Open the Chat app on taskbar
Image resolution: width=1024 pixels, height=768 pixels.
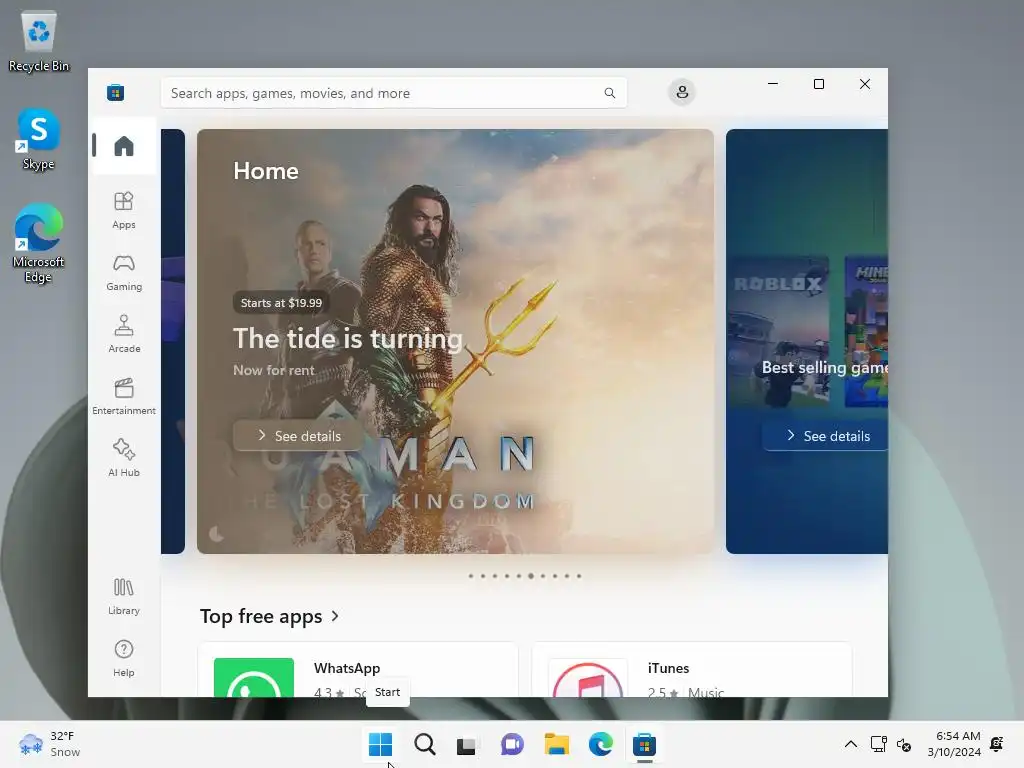click(x=512, y=744)
